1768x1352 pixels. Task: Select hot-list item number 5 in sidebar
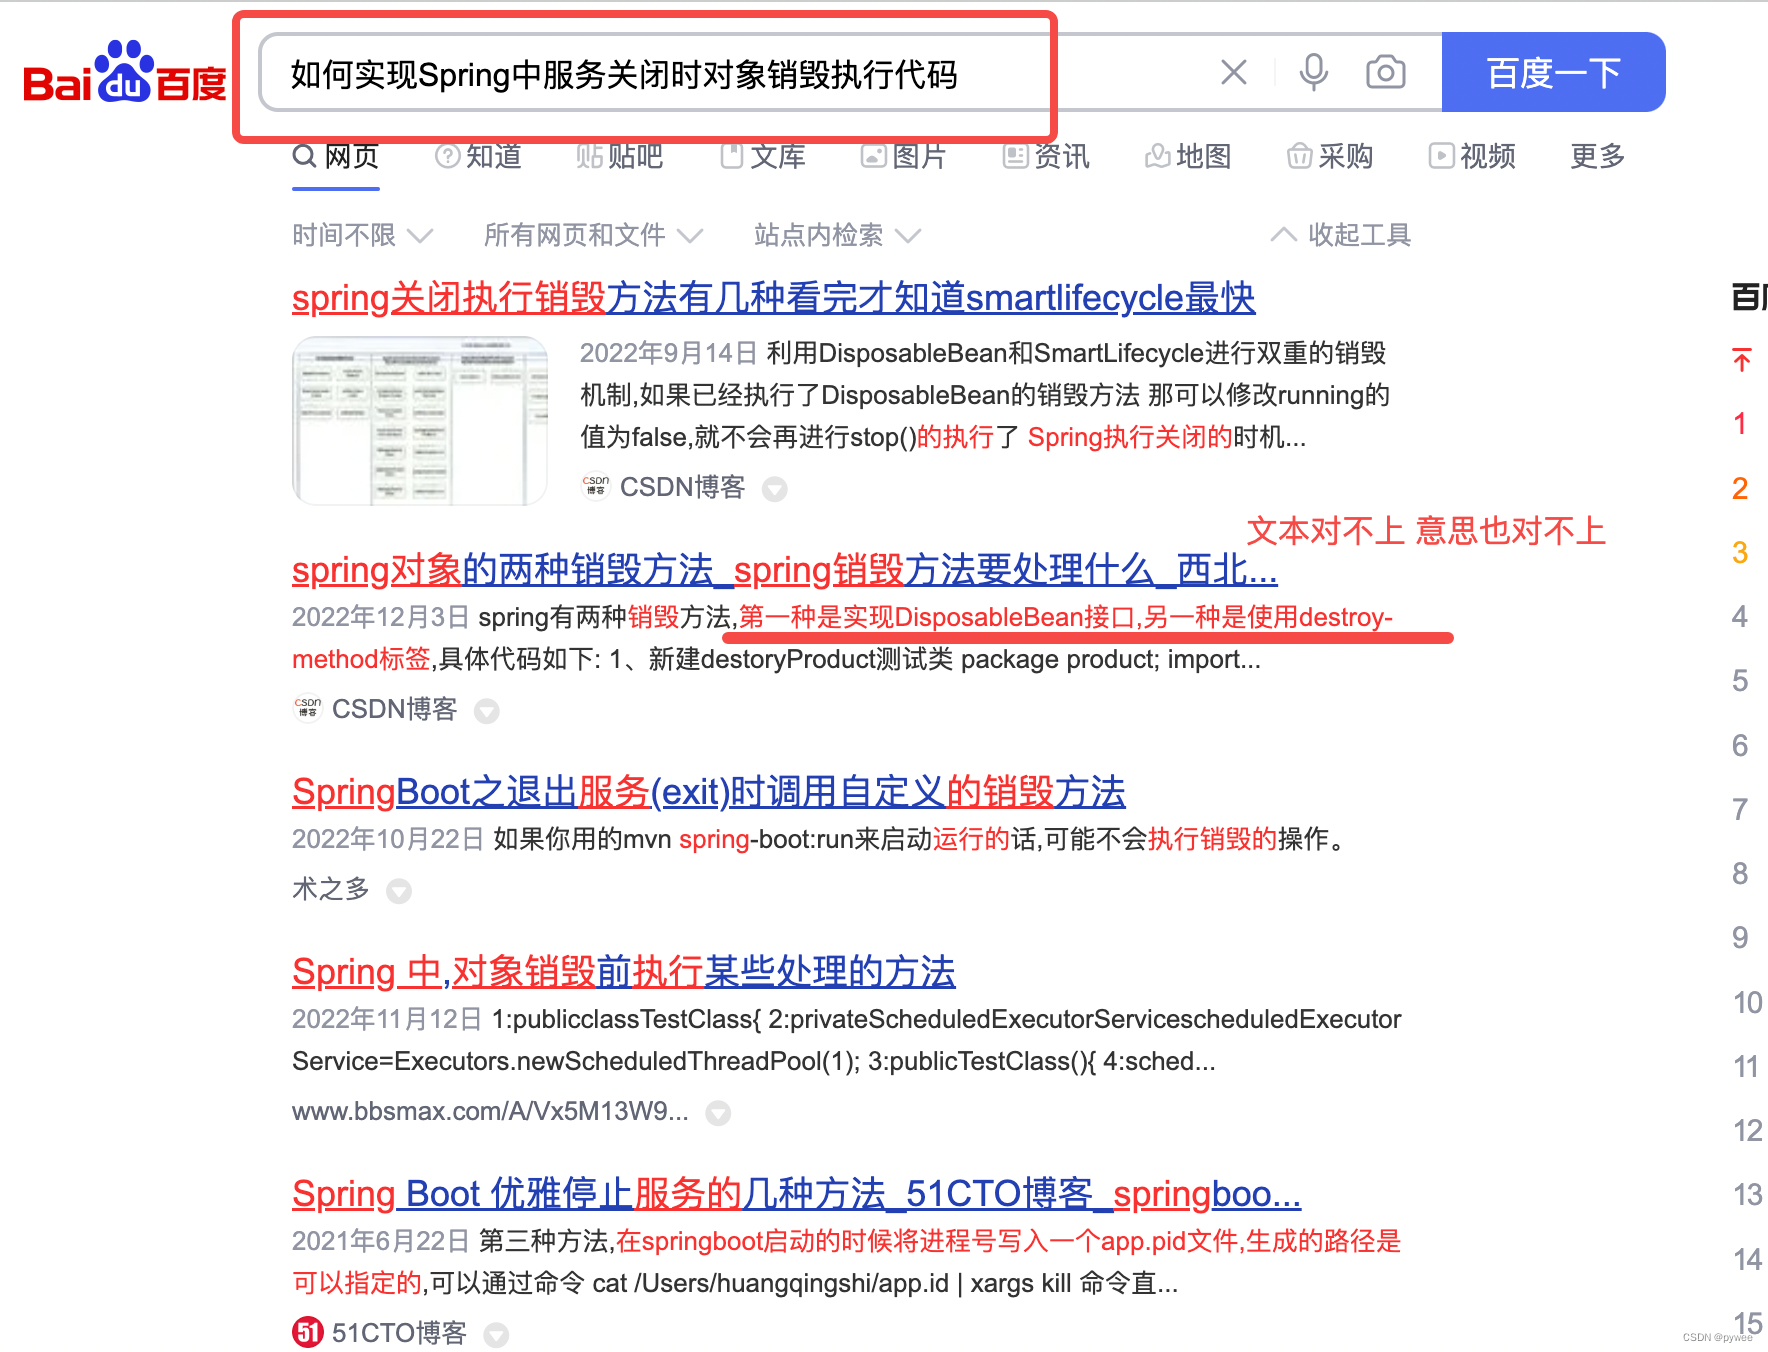[1740, 681]
